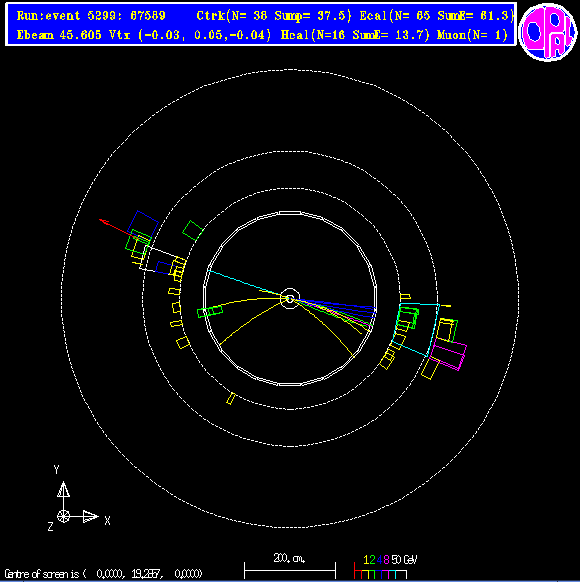Image resolution: width=580 pixels, height=582 pixels.
Task: Select the Z axis circle symbol
Action: [x=63, y=516]
